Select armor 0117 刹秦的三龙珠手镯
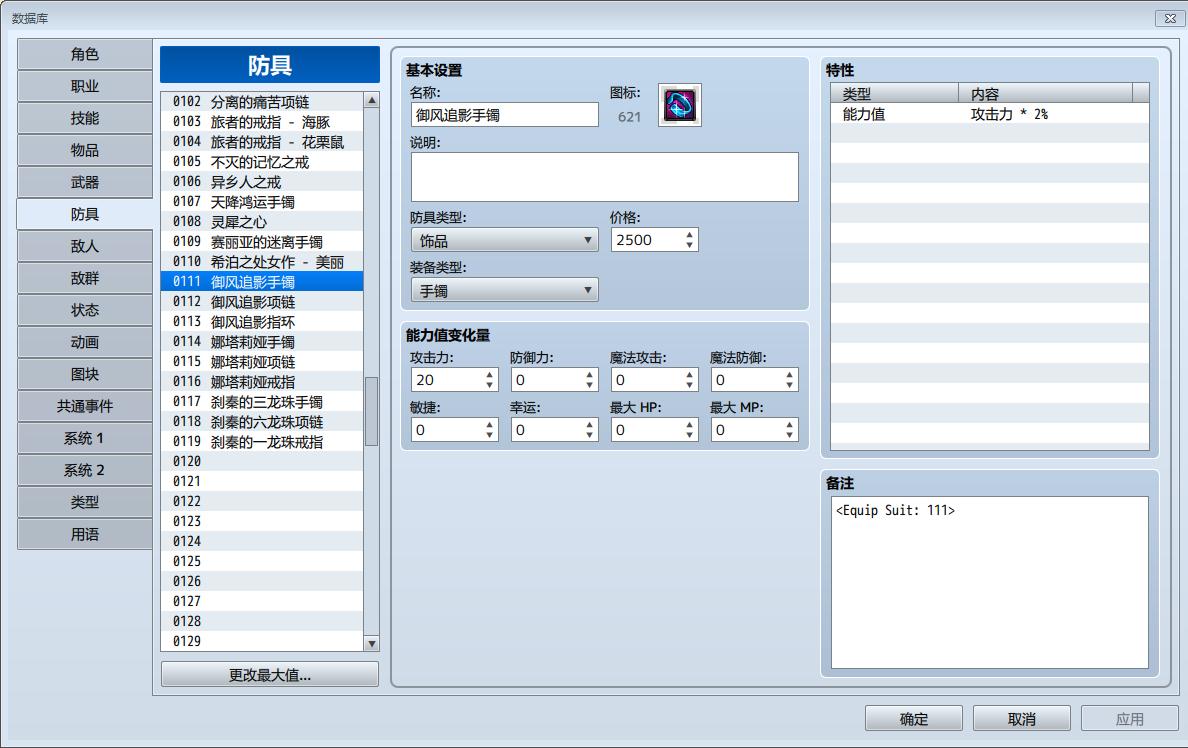The image size is (1188, 748). tap(262, 402)
